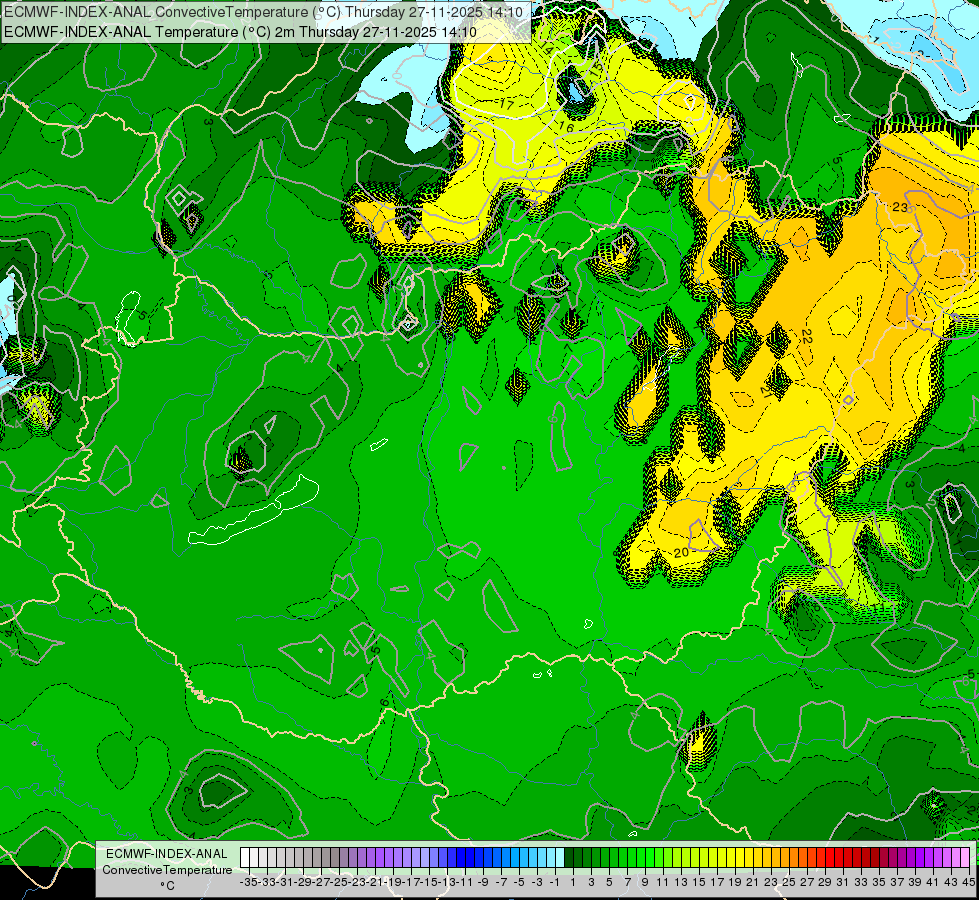Click the Temperature 2m title line
Screen dimensions: 979x900
click(240, 32)
